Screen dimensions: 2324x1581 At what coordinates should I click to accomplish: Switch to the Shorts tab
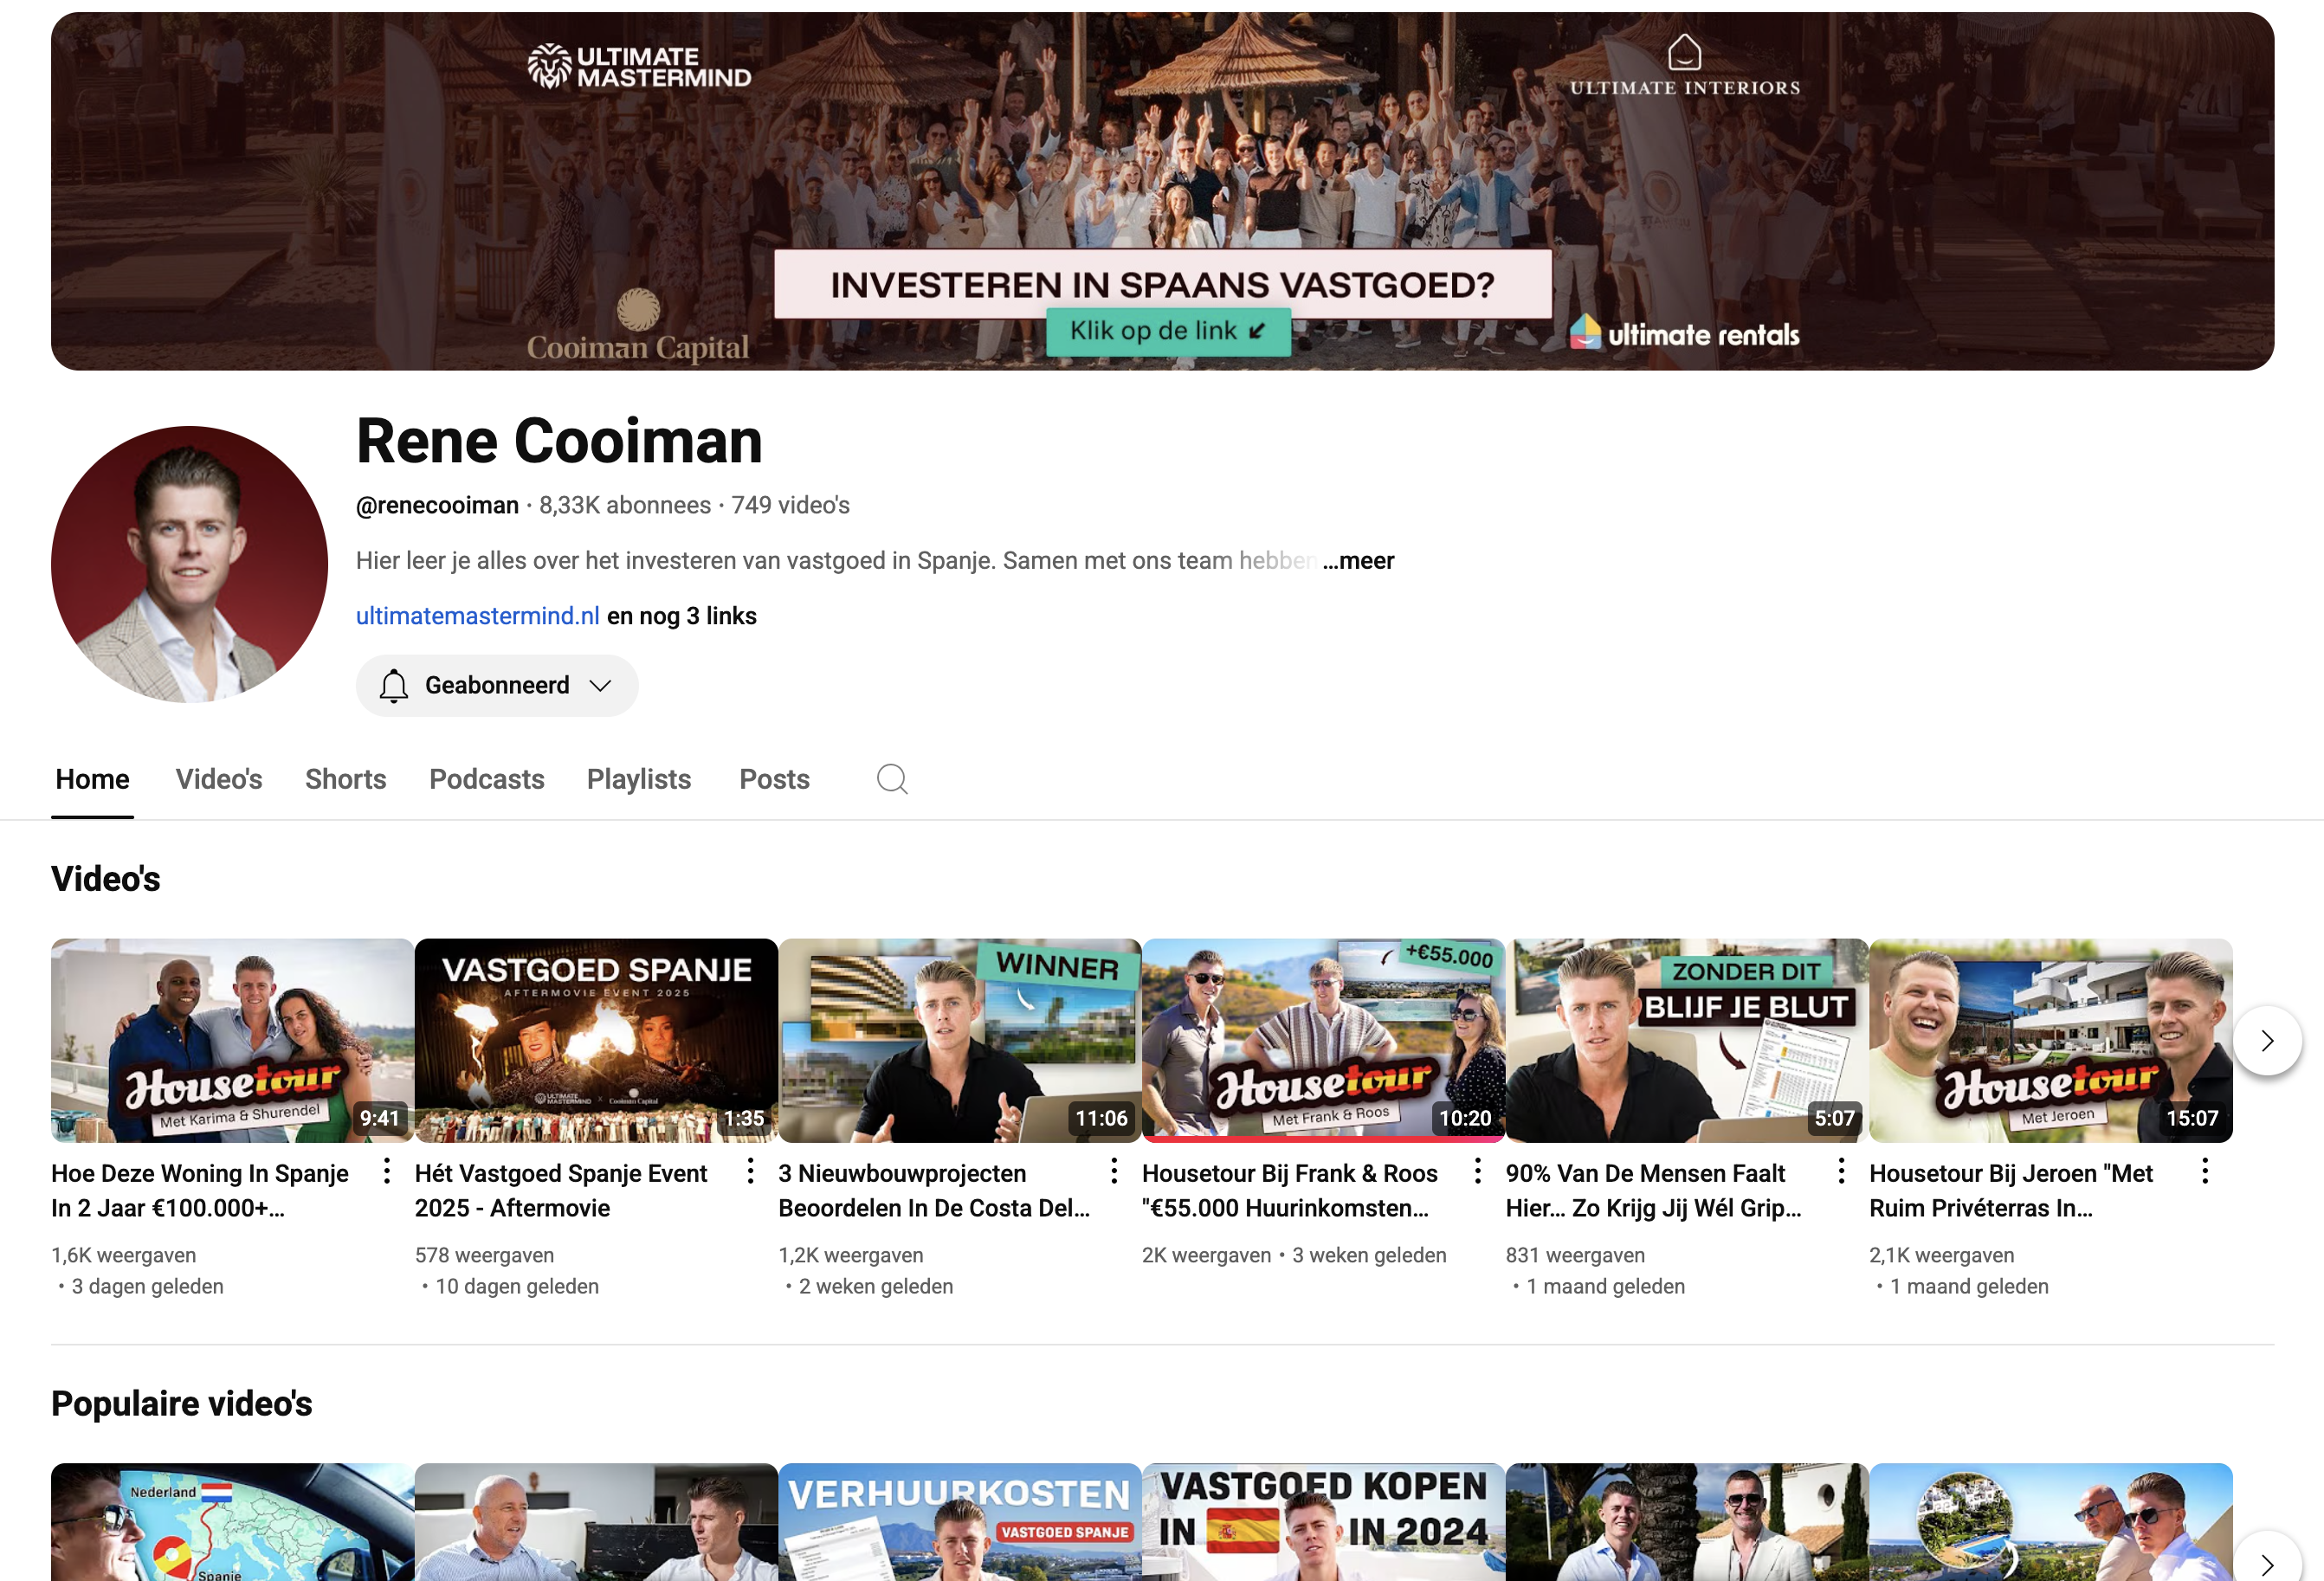tap(345, 779)
